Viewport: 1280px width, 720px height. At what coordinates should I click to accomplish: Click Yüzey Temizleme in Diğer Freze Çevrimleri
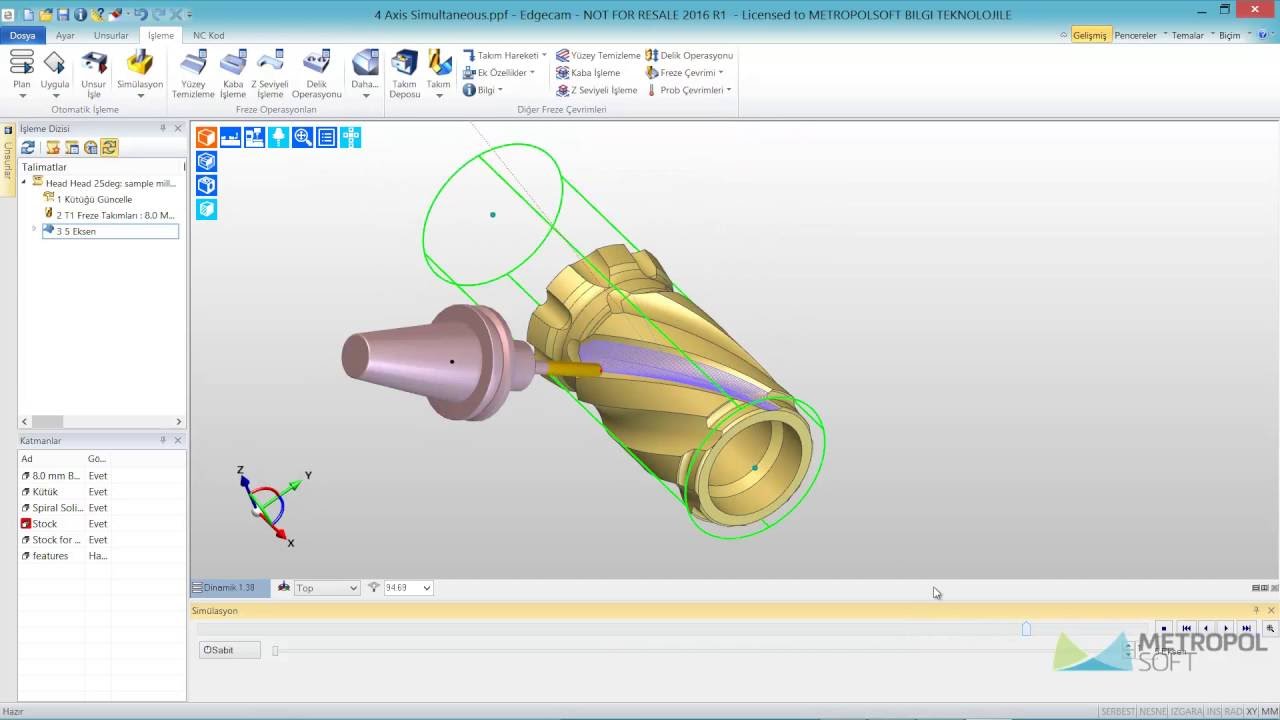(x=598, y=56)
